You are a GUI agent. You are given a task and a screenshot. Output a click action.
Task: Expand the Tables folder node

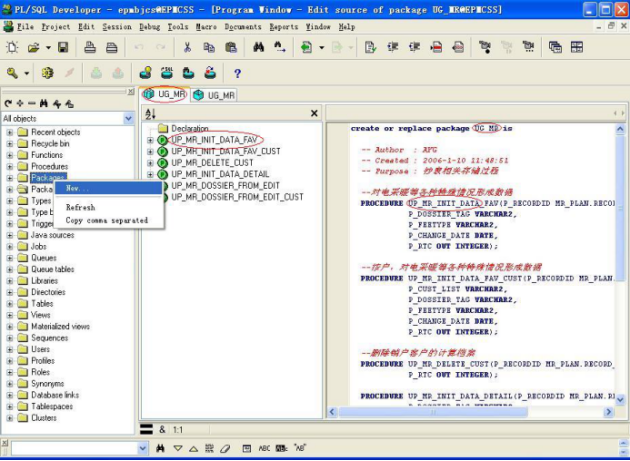point(10,304)
